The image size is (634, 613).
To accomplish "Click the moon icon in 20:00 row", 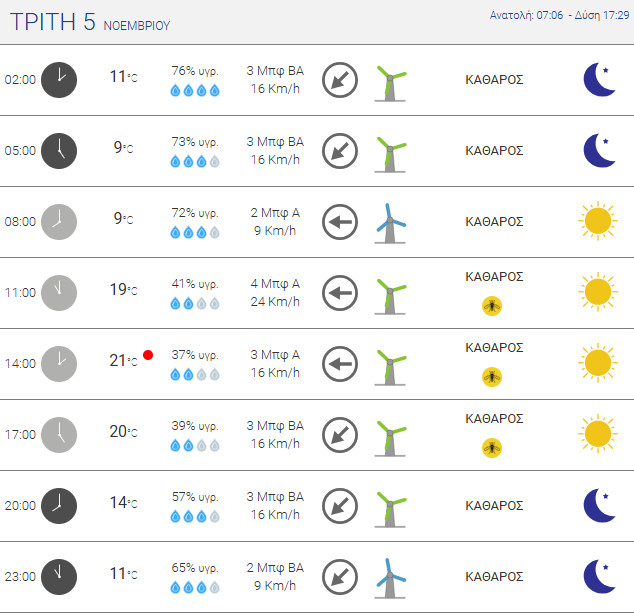I will pos(599,505).
